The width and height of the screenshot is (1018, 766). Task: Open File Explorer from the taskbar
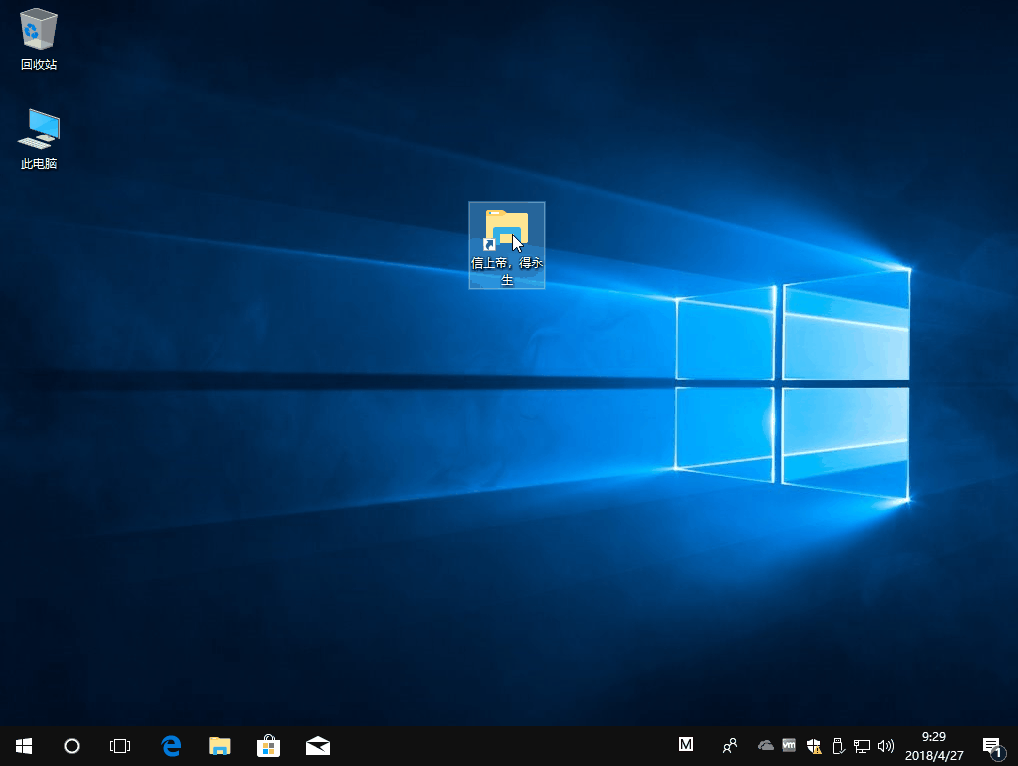219,745
